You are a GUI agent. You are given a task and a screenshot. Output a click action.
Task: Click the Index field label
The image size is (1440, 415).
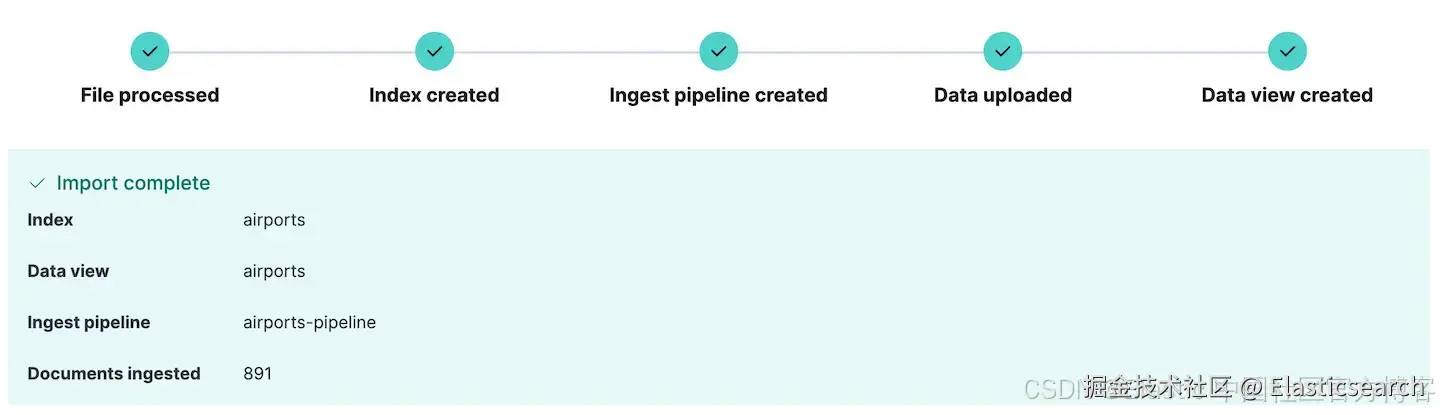pos(50,219)
